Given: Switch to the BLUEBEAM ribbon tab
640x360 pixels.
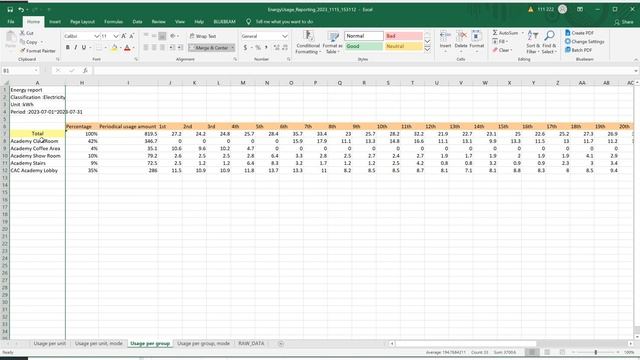Looking at the screenshot, I should [x=224, y=22].
